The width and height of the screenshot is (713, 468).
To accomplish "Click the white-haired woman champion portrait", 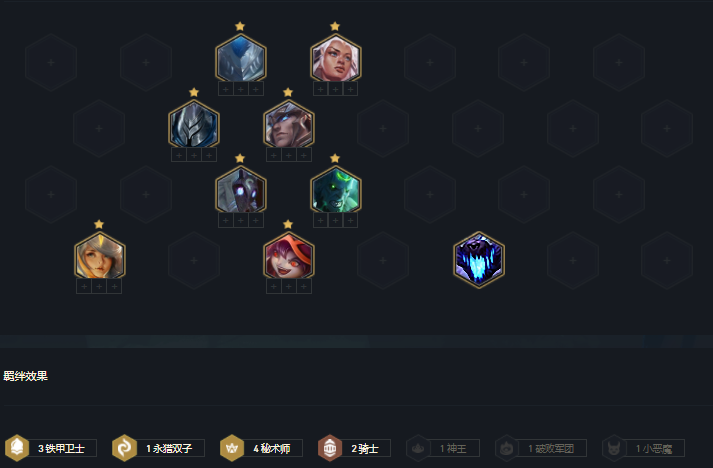I will tap(336, 60).
